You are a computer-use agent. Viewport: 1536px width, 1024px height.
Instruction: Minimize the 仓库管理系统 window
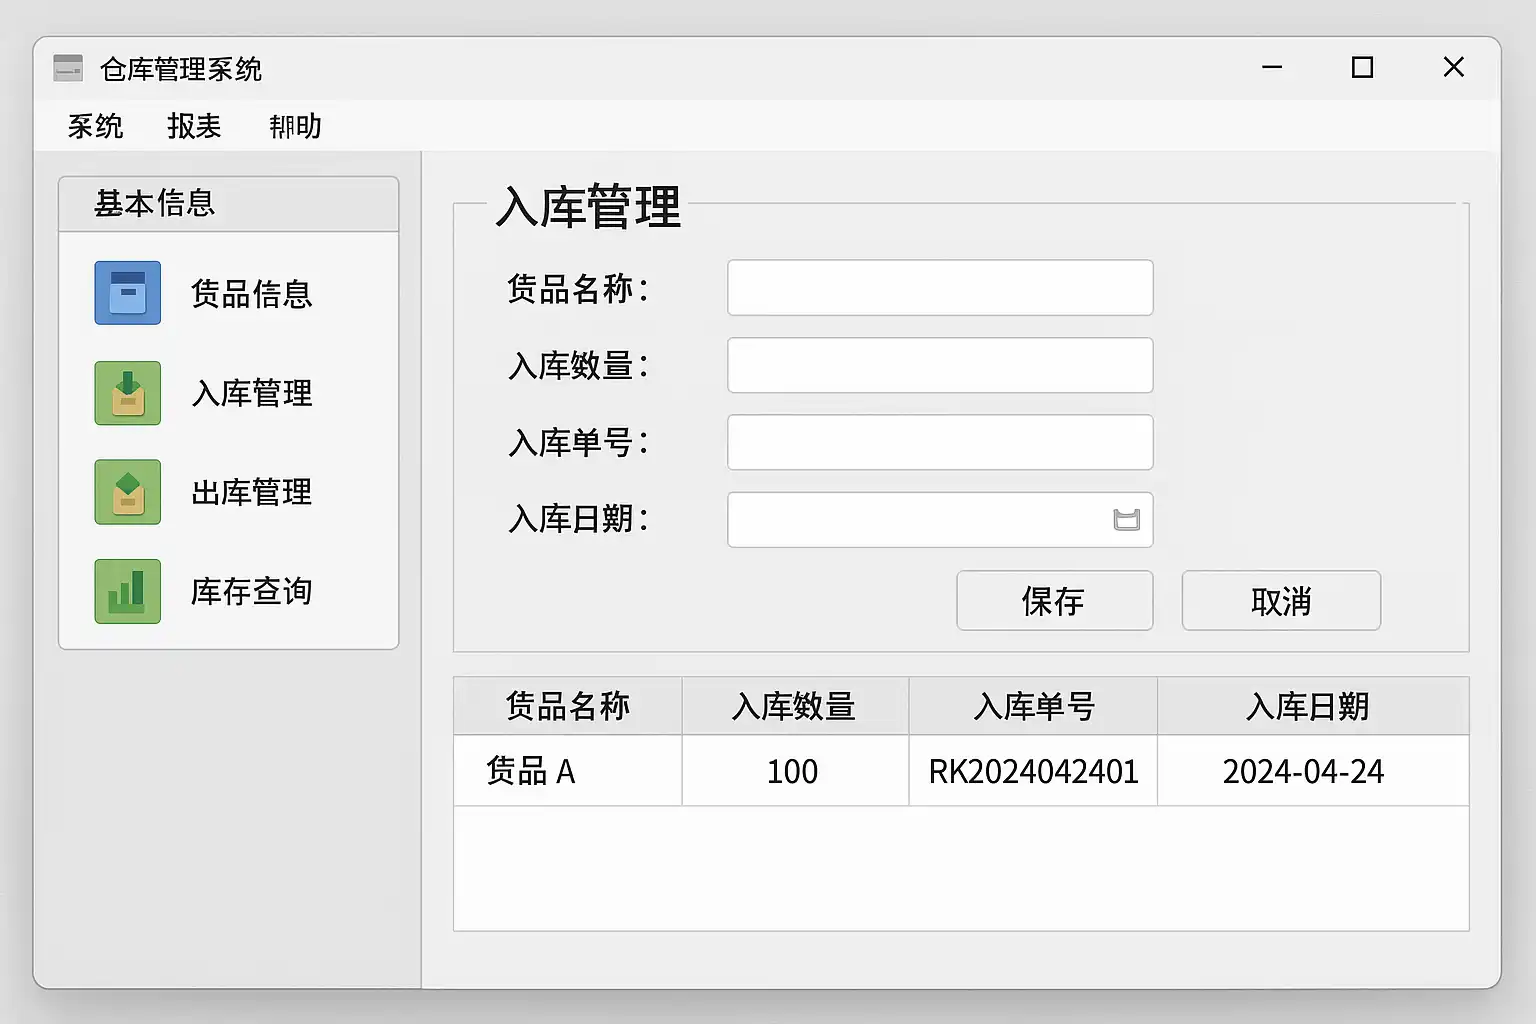pos(1272,68)
